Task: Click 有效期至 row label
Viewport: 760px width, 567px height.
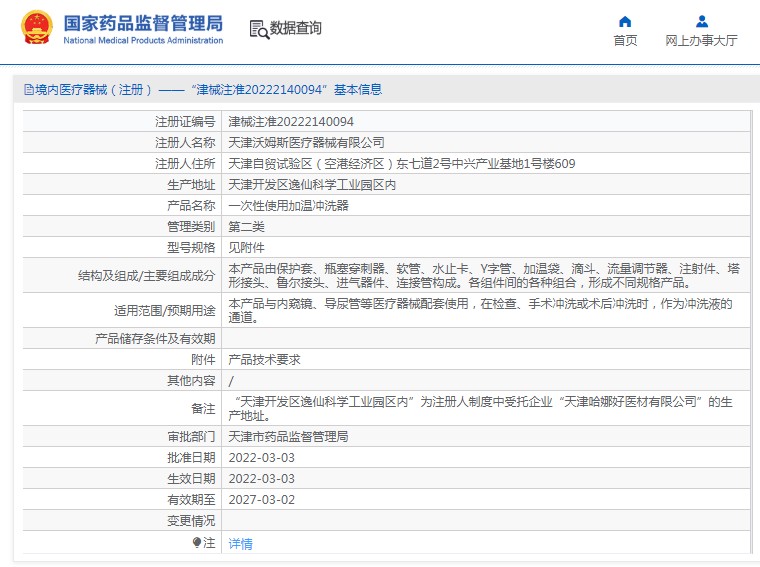Action: point(191,500)
